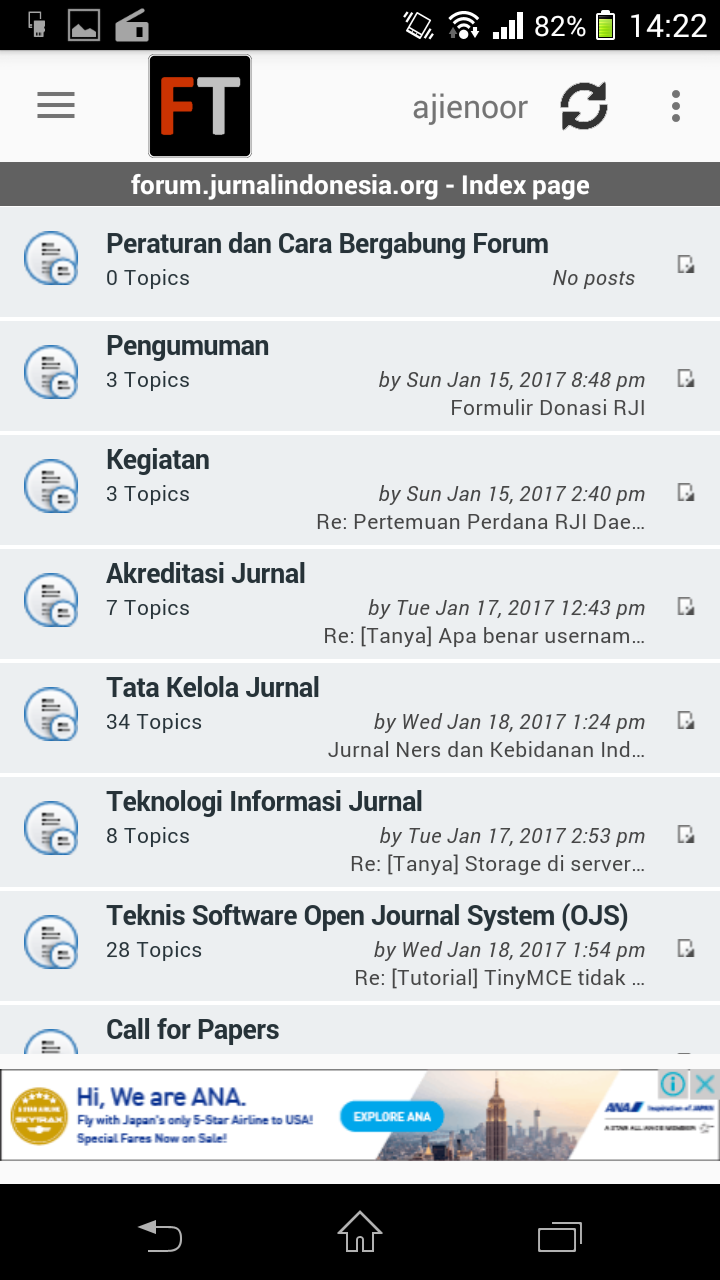Open Formulir Donasi RJI last post
The width and height of the screenshot is (720, 1280).
[547, 408]
